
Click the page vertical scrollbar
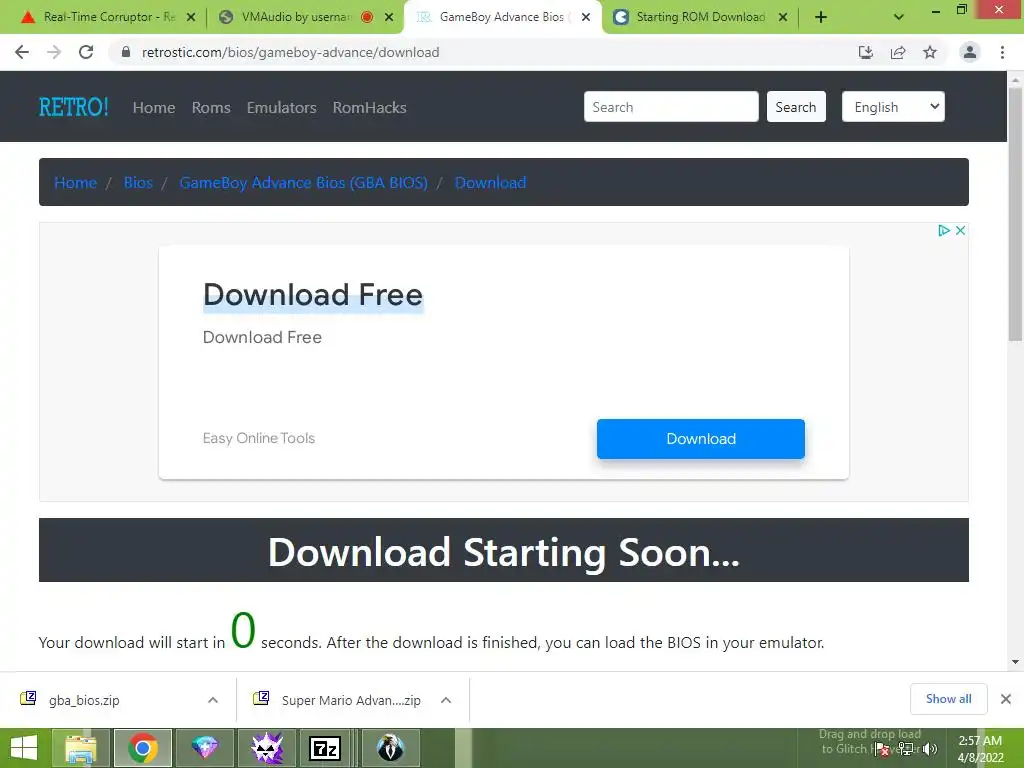1015,214
